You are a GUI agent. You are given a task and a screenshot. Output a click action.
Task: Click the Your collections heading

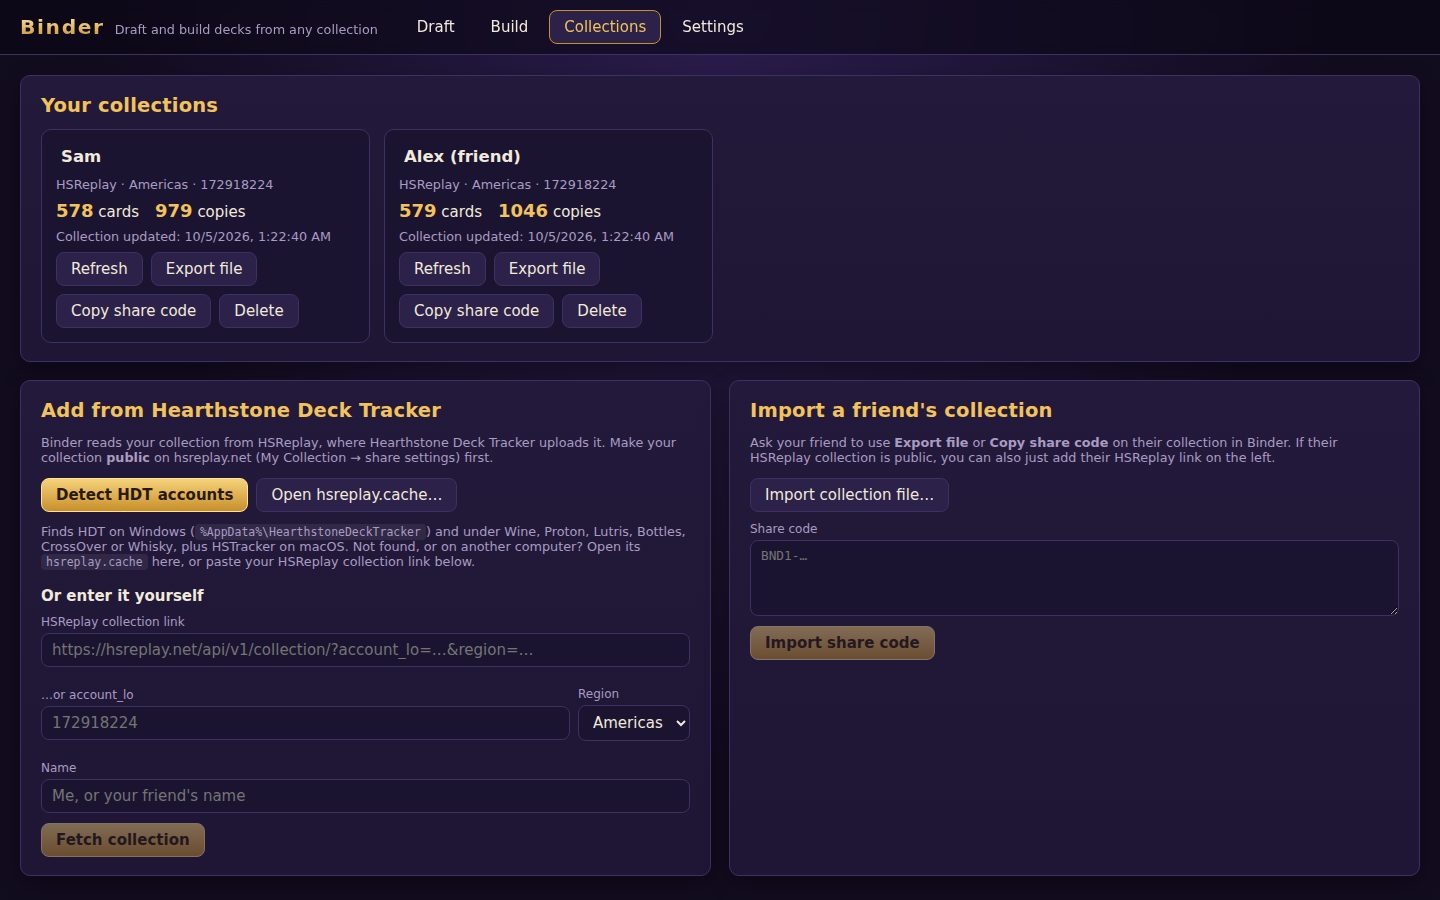129,105
